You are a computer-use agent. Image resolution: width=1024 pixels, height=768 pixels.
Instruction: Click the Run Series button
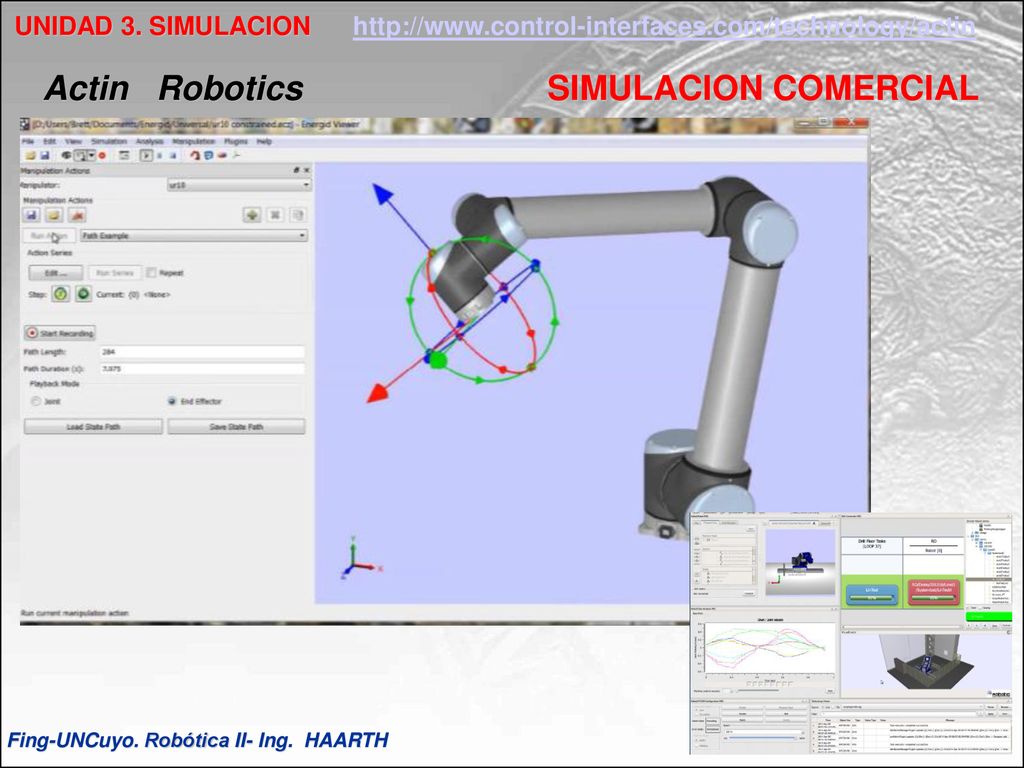115,273
